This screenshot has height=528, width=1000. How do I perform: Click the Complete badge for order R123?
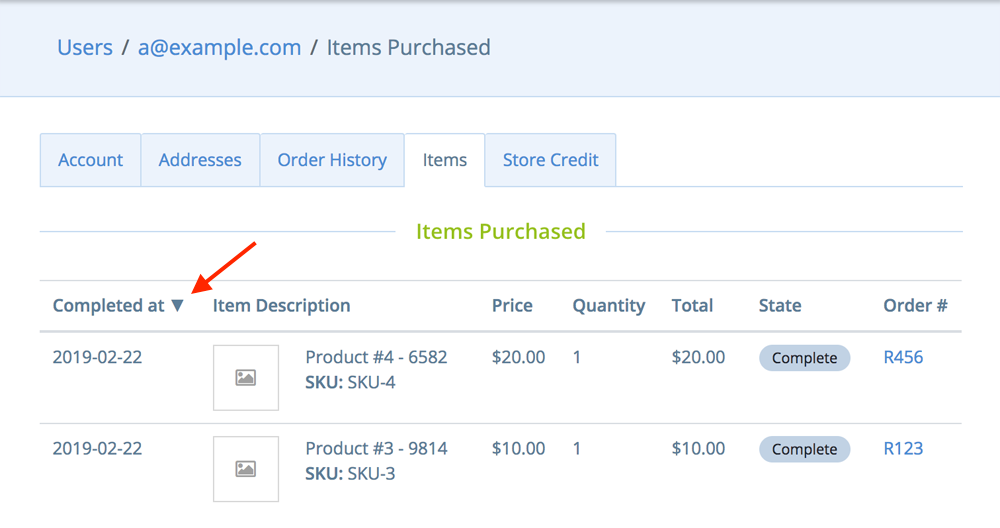click(x=804, y=449)
